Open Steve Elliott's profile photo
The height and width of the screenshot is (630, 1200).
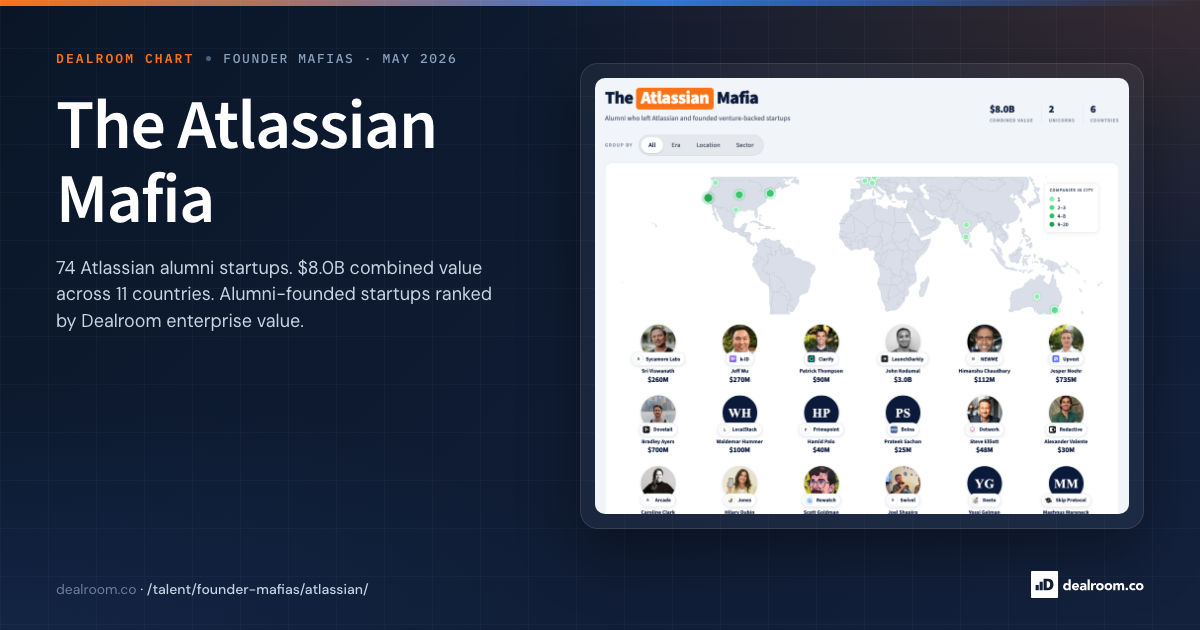click(x=985, y=411)
